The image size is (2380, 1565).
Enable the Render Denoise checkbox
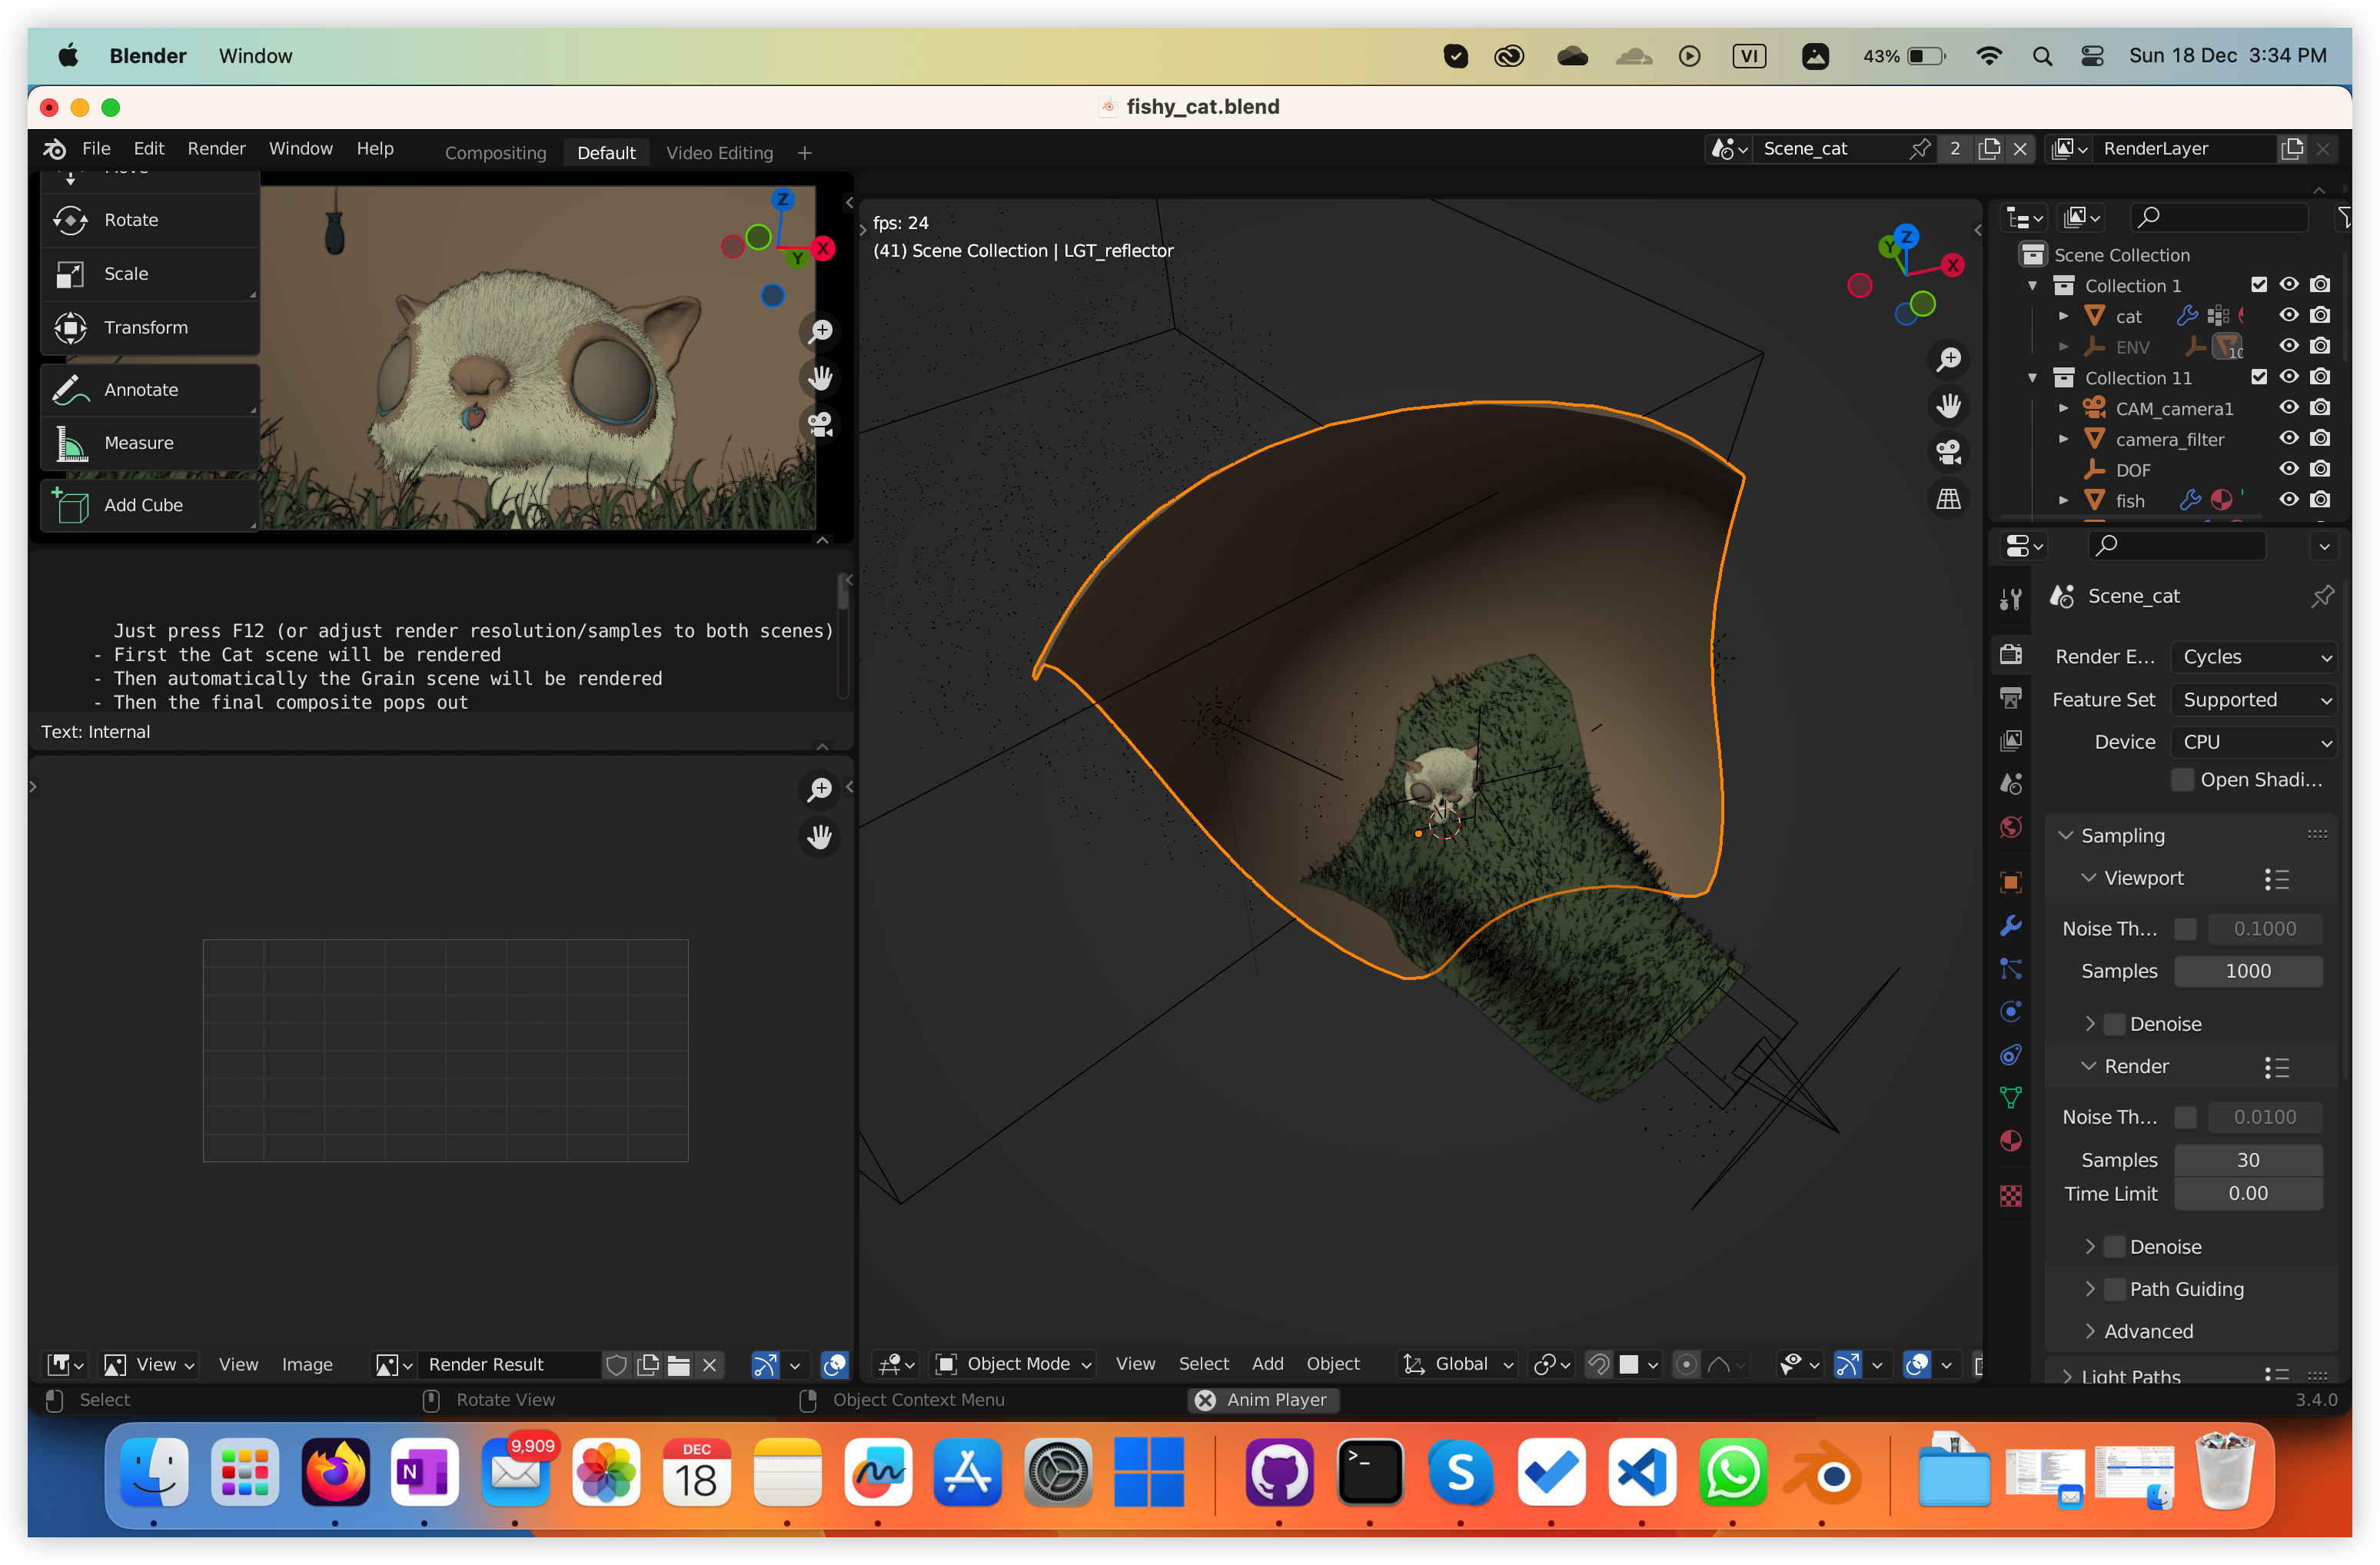tap(2115, 1247)
